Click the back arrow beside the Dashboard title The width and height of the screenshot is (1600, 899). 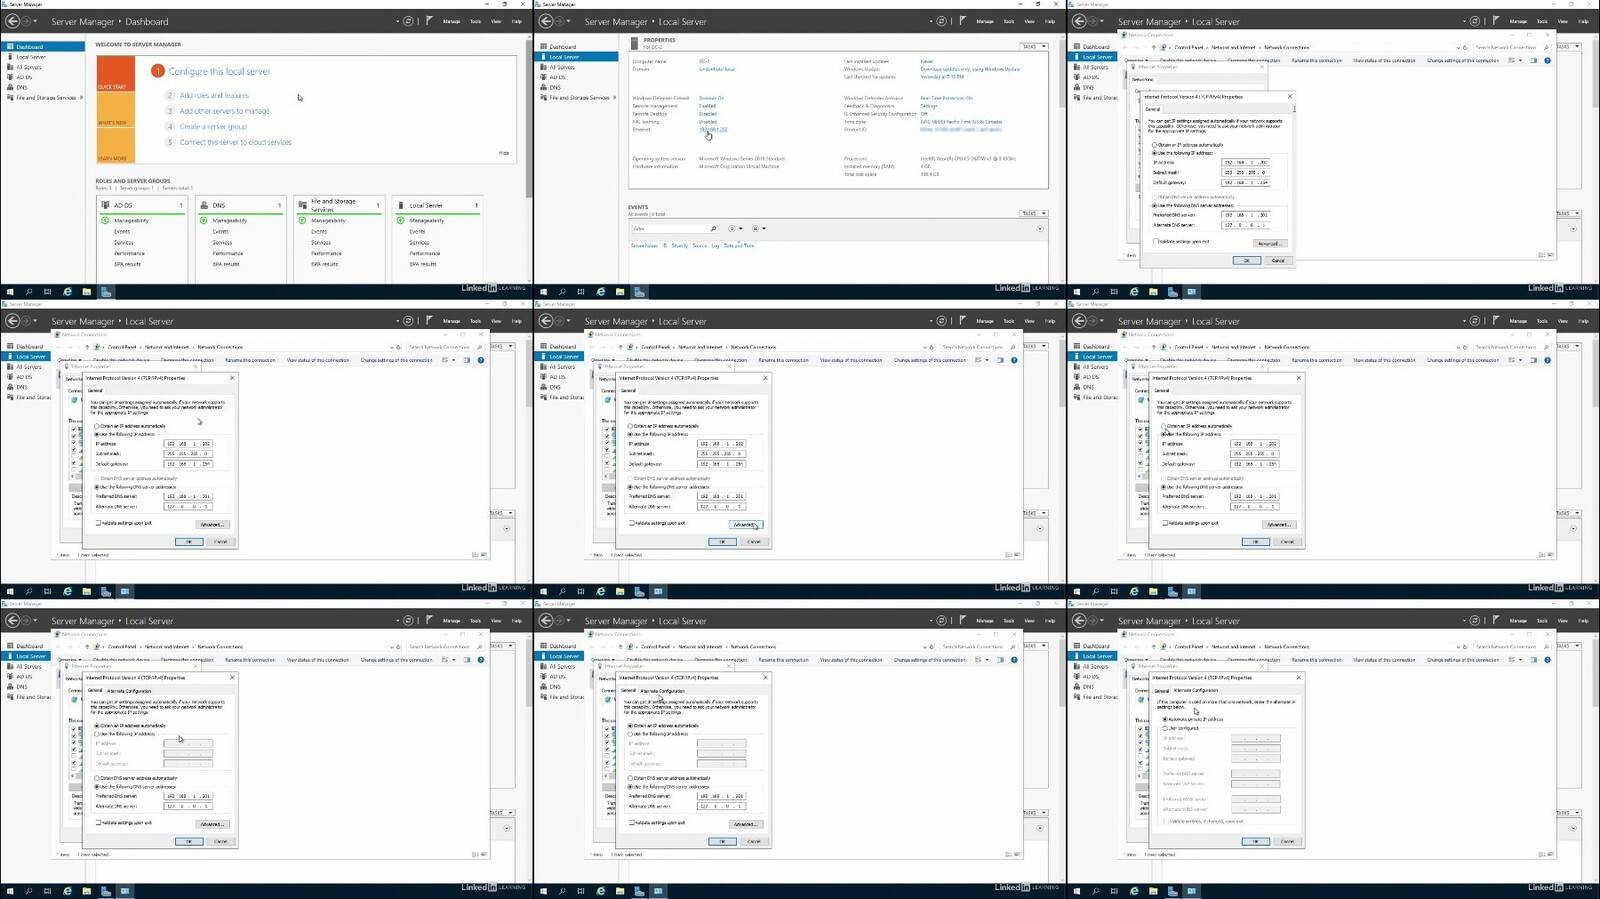(13, 21)
